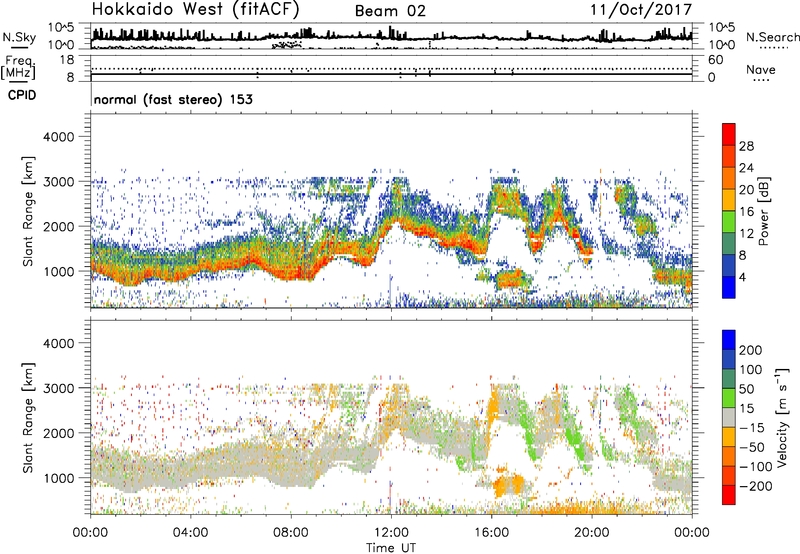The width and height of the screenshot is (800, 554).
Task: Click the "20" power colorbar label
Action: click(x=746, y=190)
